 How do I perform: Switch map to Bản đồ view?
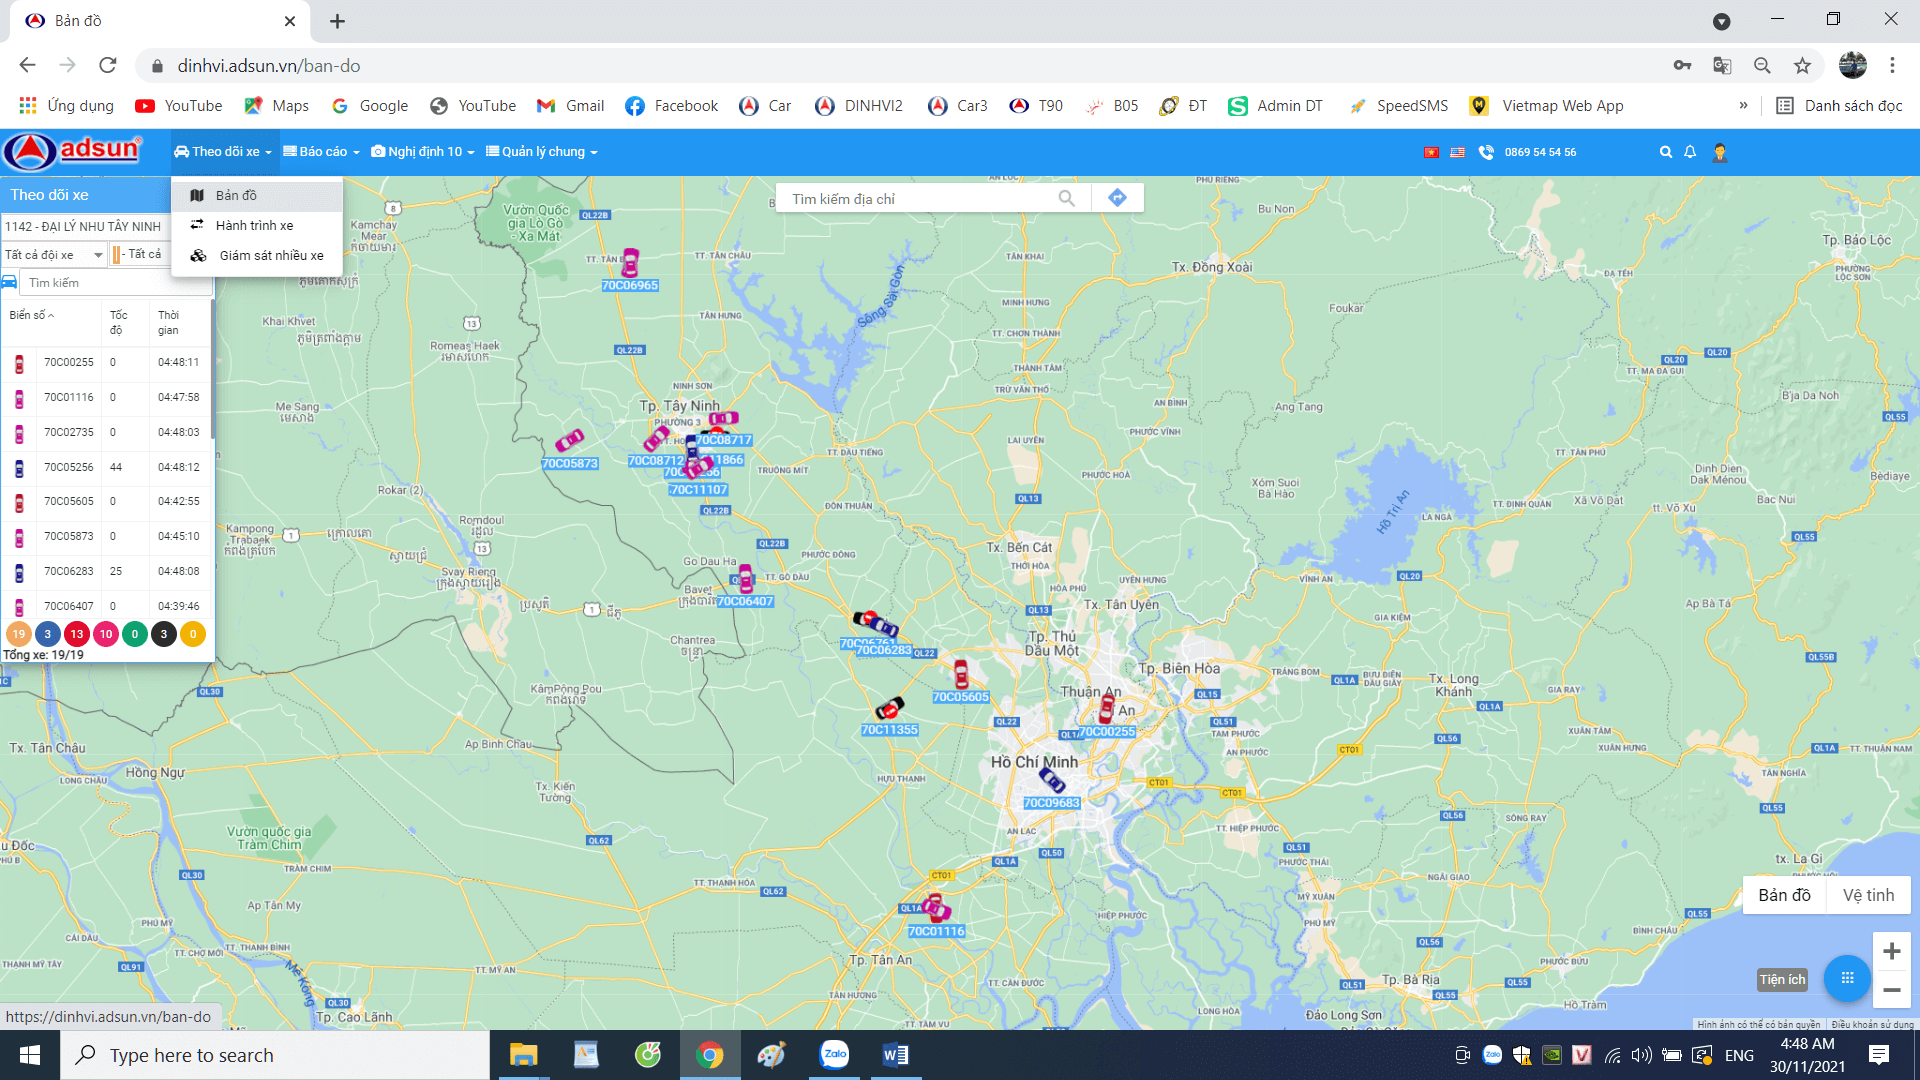pos(1784,895)
